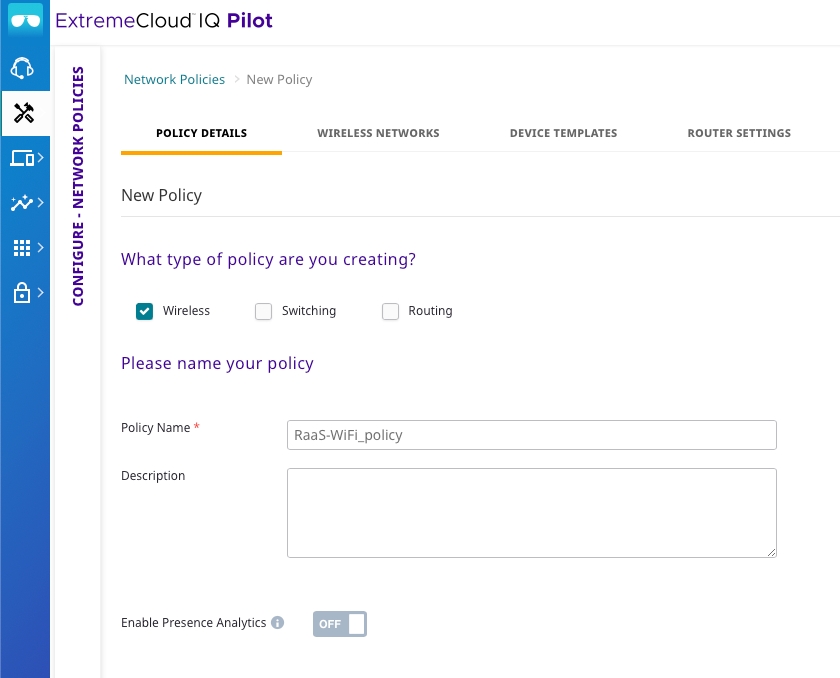This screenshot has height=678, width=840.
Task: Expand the devices menu chevron arrow
Action: point(41,158)
